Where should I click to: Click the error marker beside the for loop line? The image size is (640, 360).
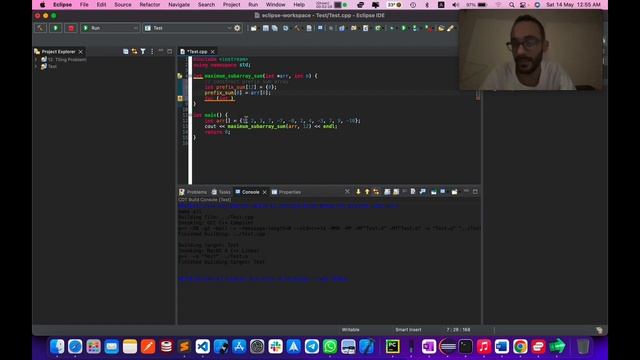tap(180, 98)
